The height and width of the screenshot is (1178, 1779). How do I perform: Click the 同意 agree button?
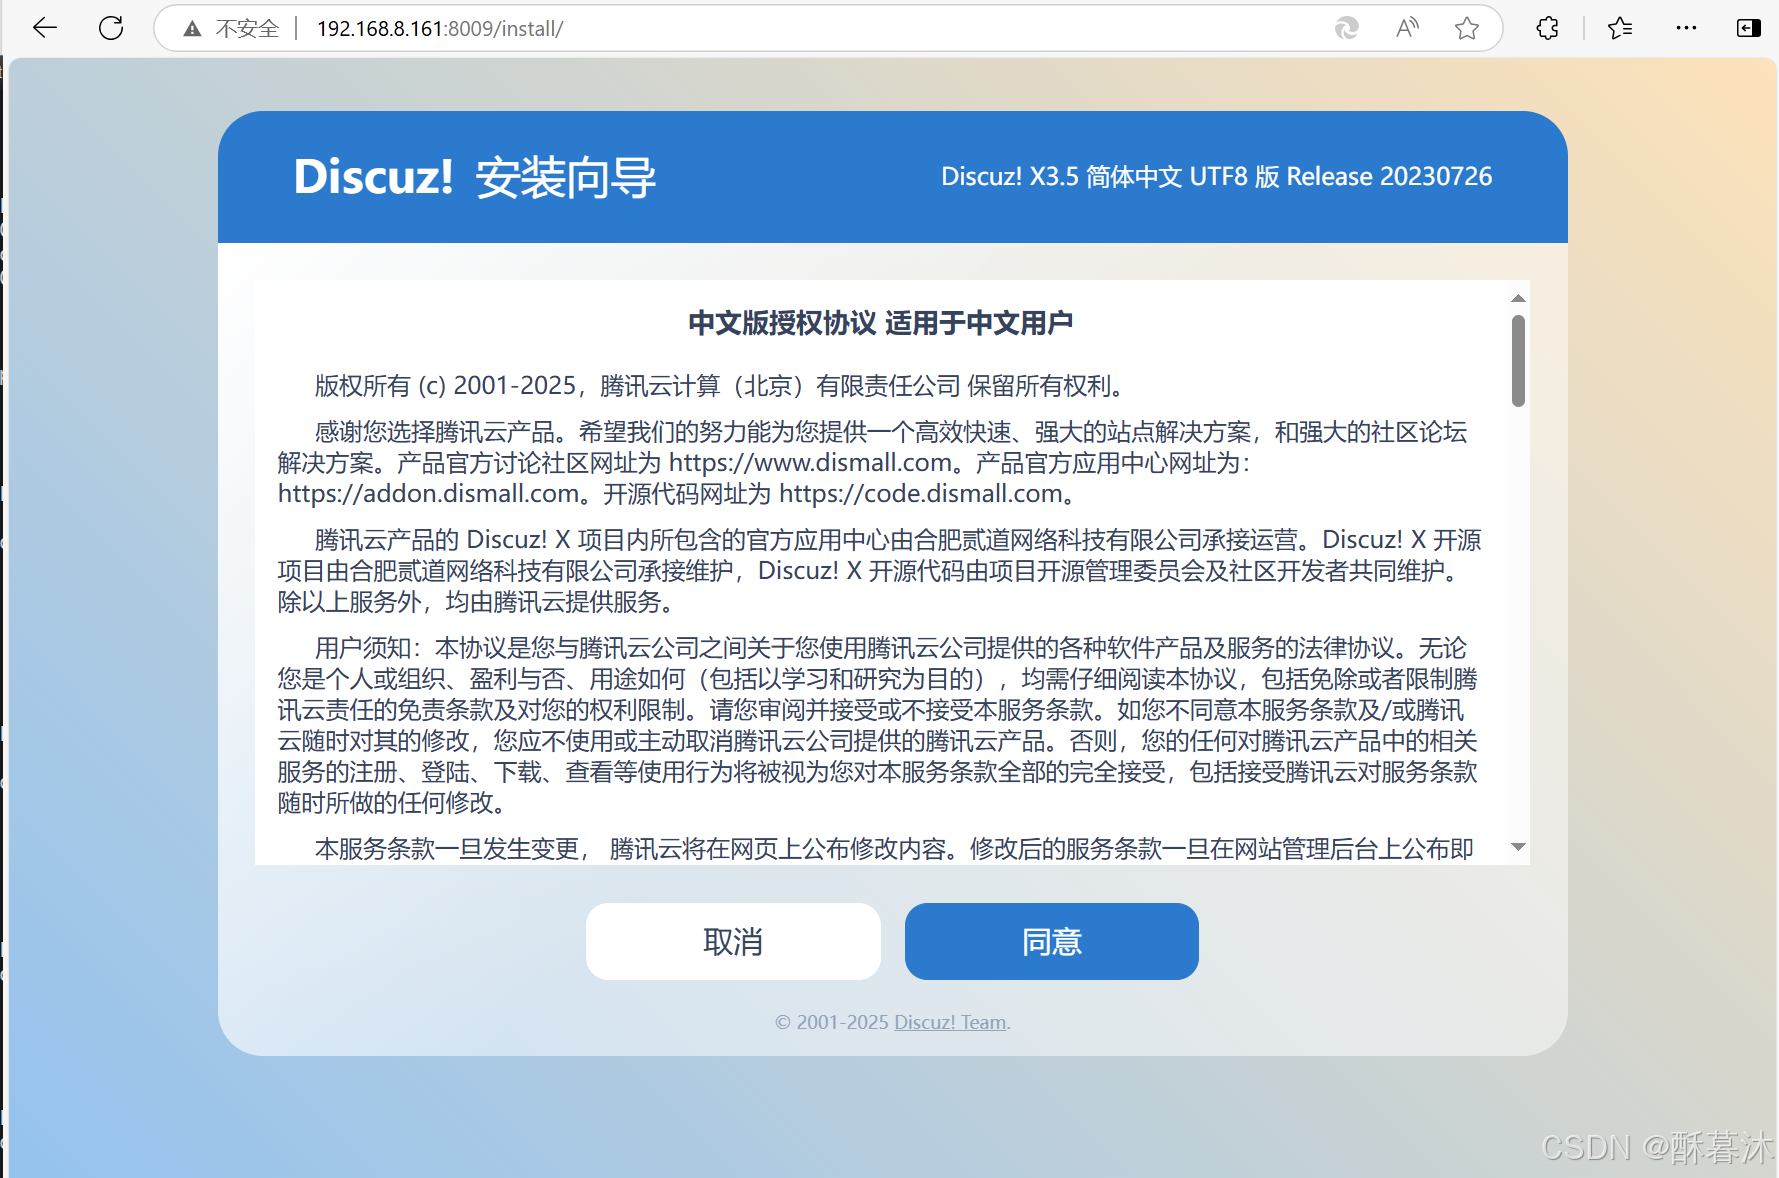(1052, 941)
